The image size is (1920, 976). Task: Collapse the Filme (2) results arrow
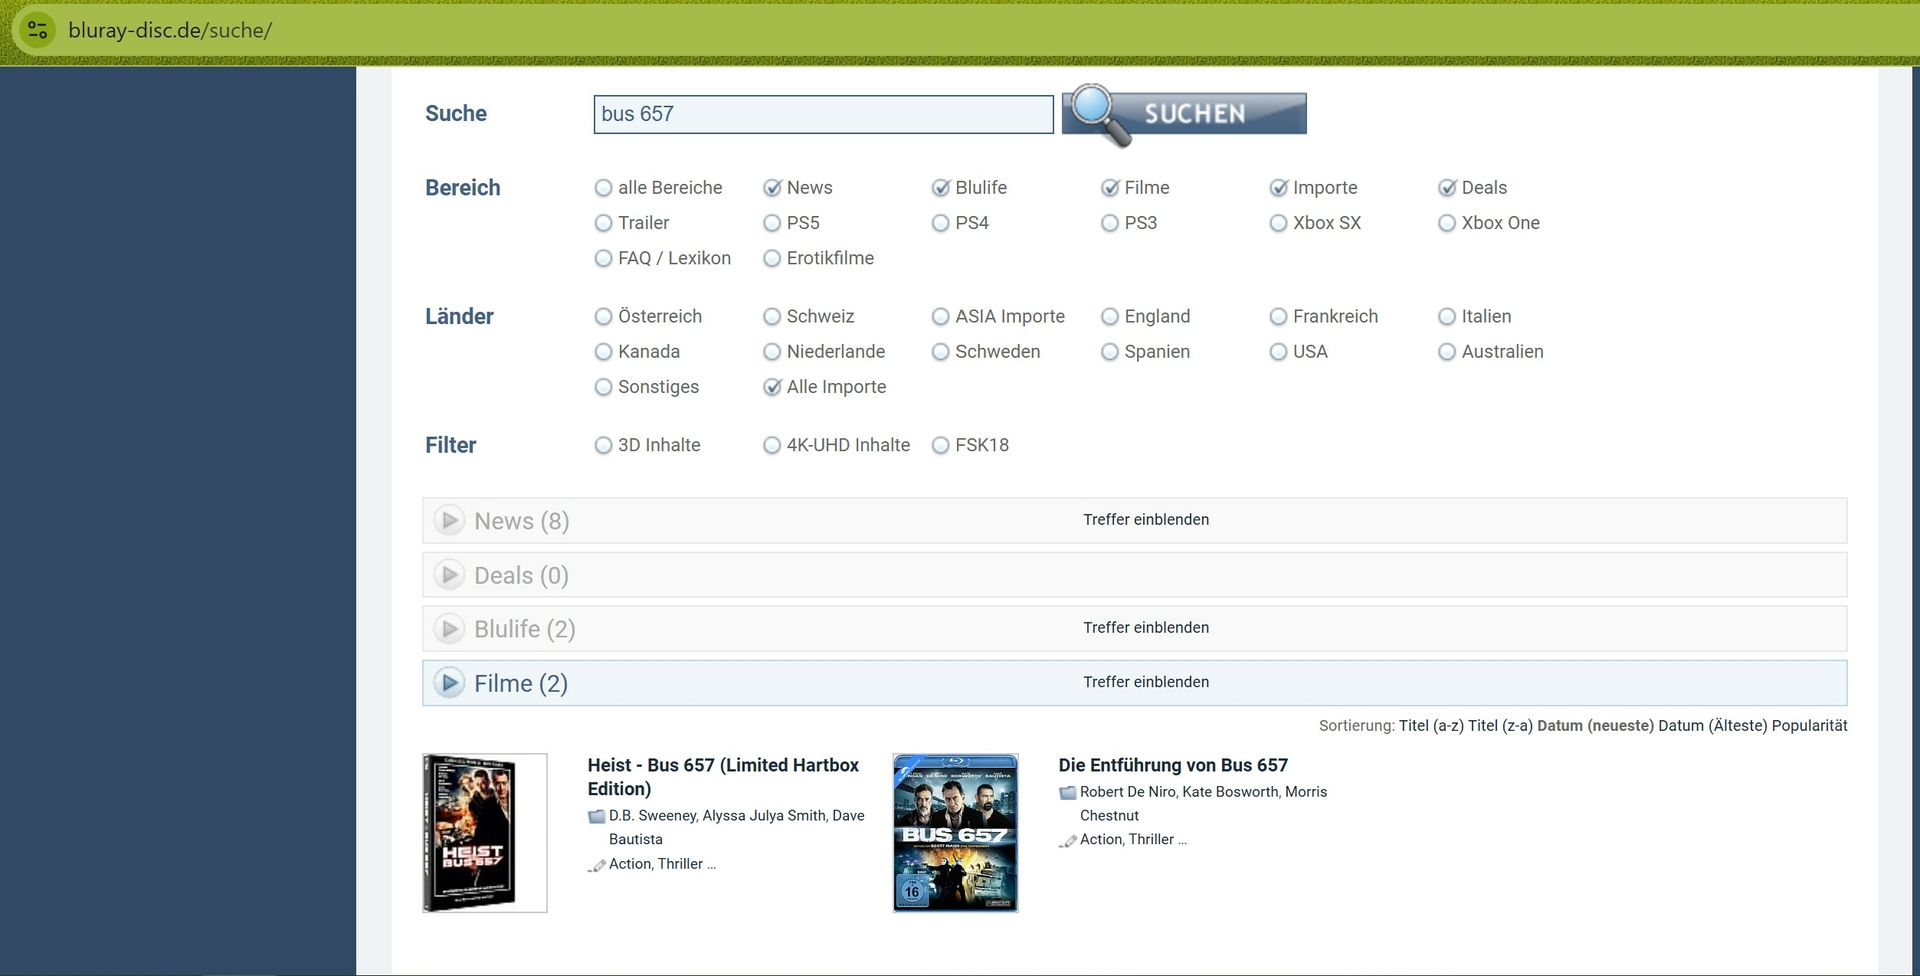click(449, 683)
